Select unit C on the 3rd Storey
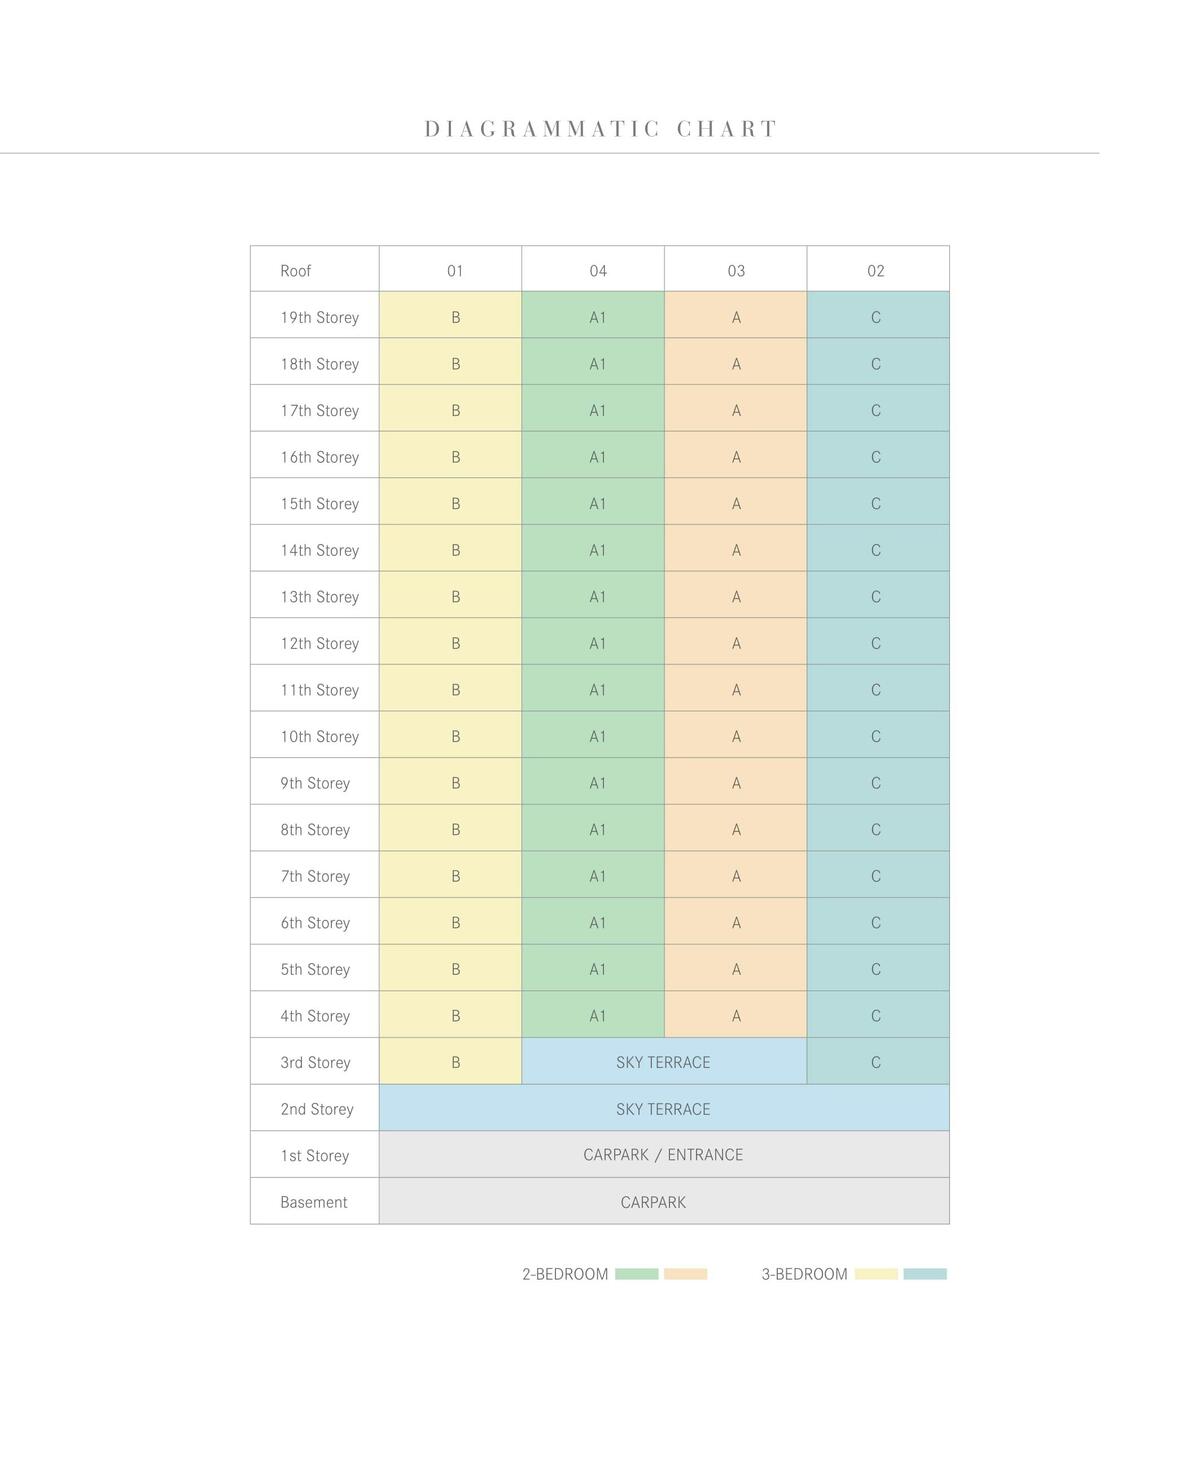Image resolution: width=1200 pixels, height=1467 pixels. click(878, 1061)
